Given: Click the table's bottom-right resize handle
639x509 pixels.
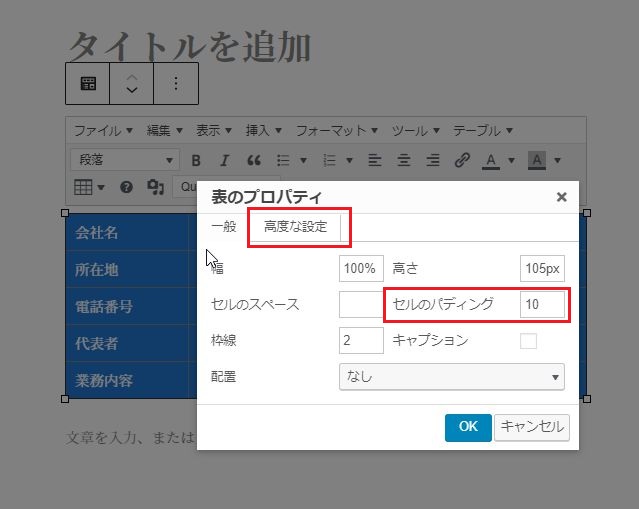Looking at the screenshot, I should click(587, 399).
